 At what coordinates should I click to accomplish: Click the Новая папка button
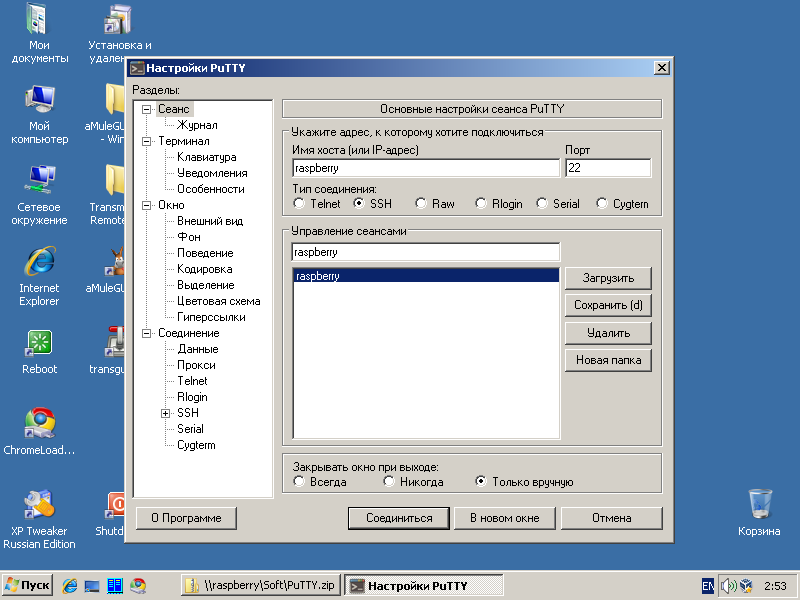coord(608,360)
